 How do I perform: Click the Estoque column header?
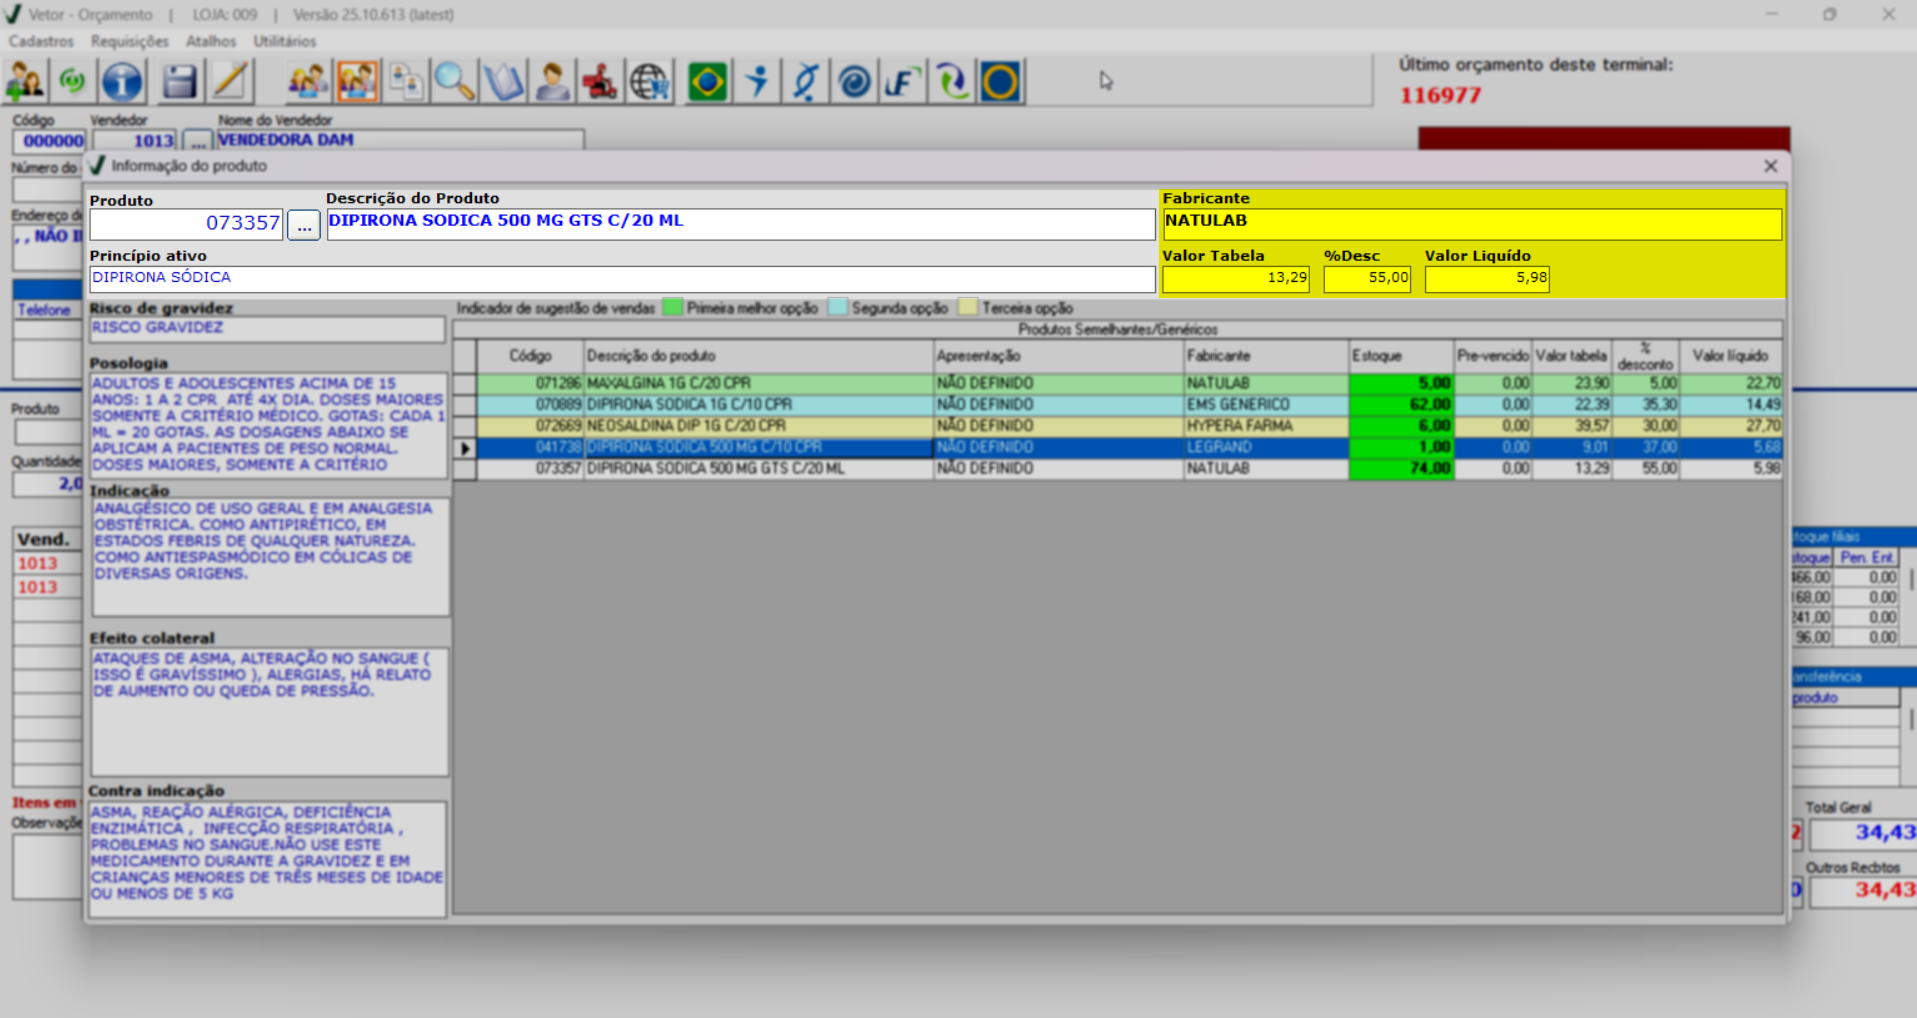(x=1399, y=356)
